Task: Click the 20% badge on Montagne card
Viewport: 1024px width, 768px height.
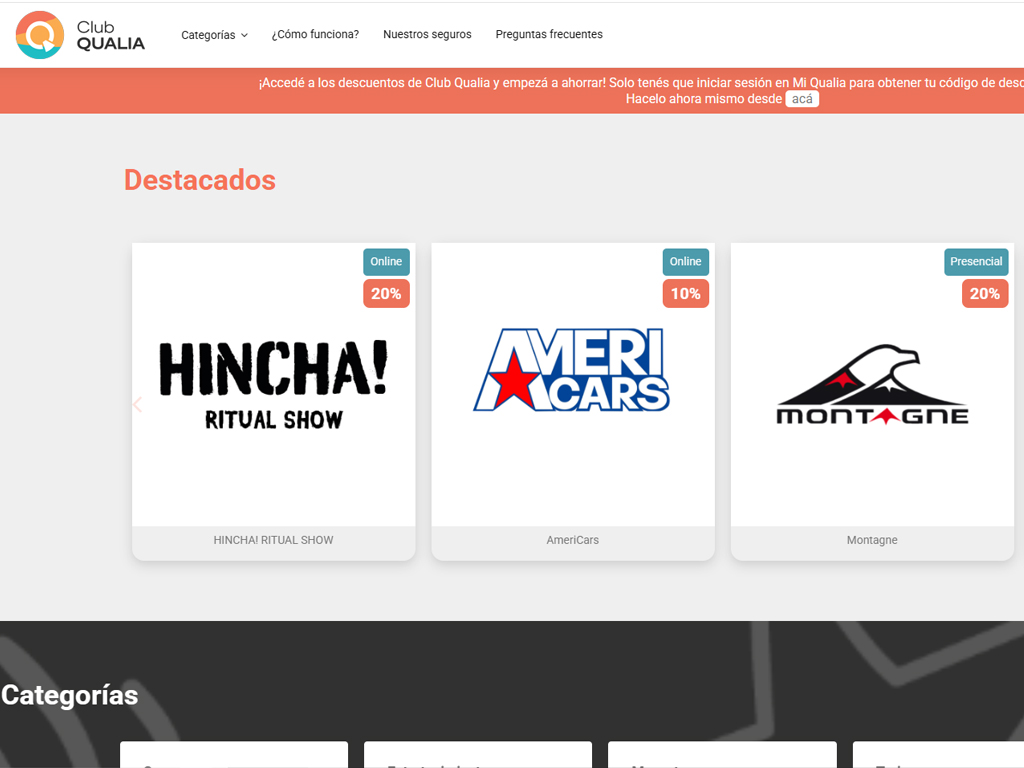Action: pyautogui.click(x=984, y=294)
